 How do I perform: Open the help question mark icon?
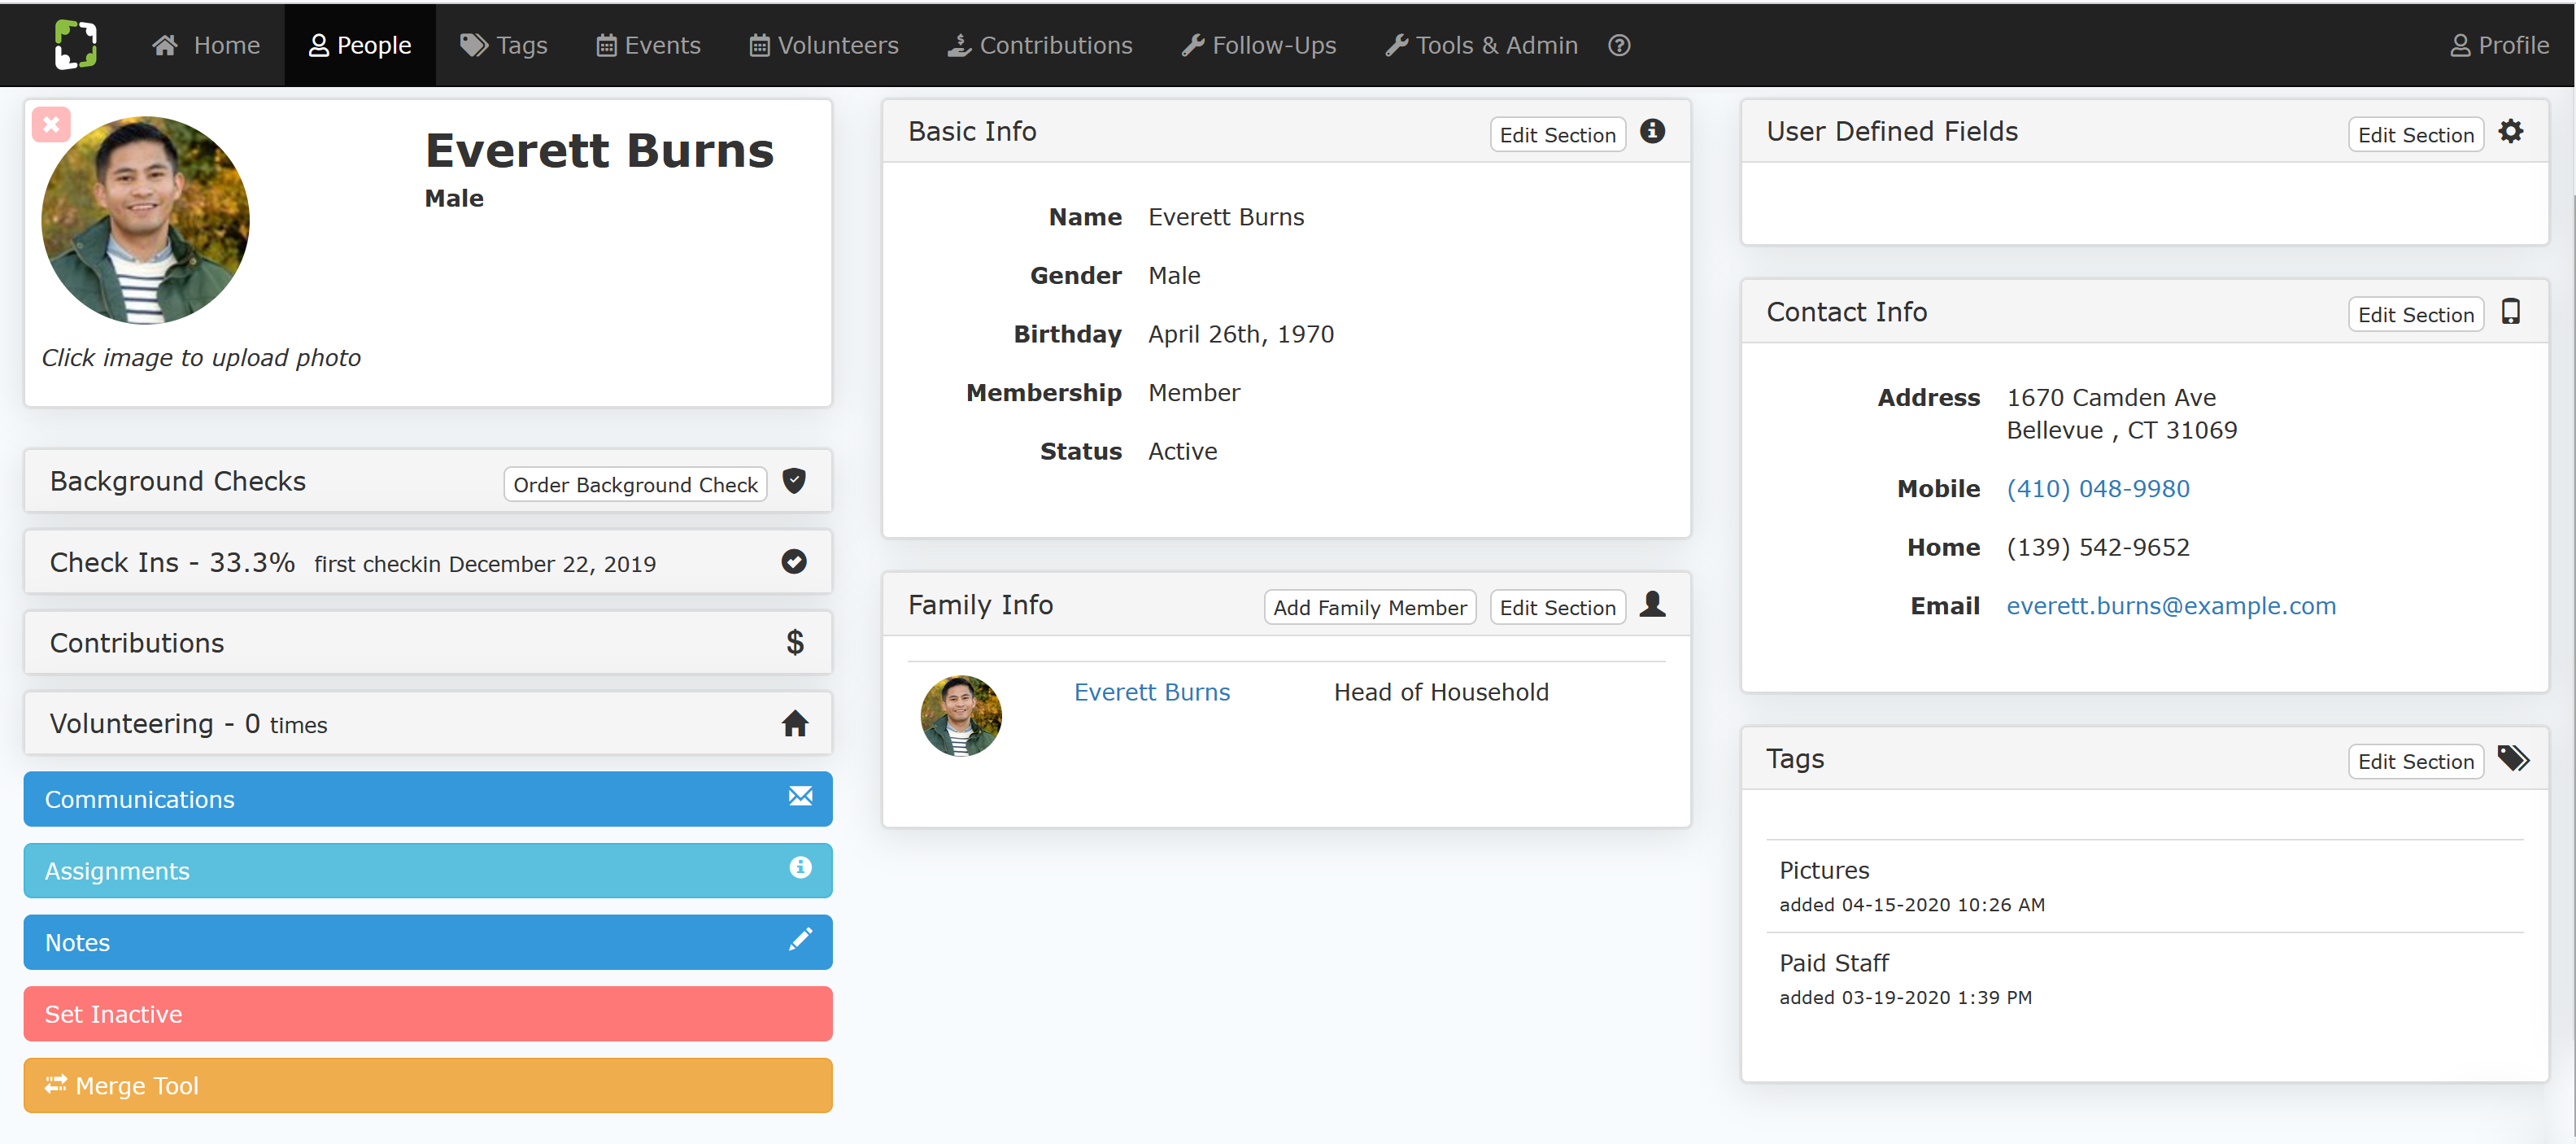1619,45
